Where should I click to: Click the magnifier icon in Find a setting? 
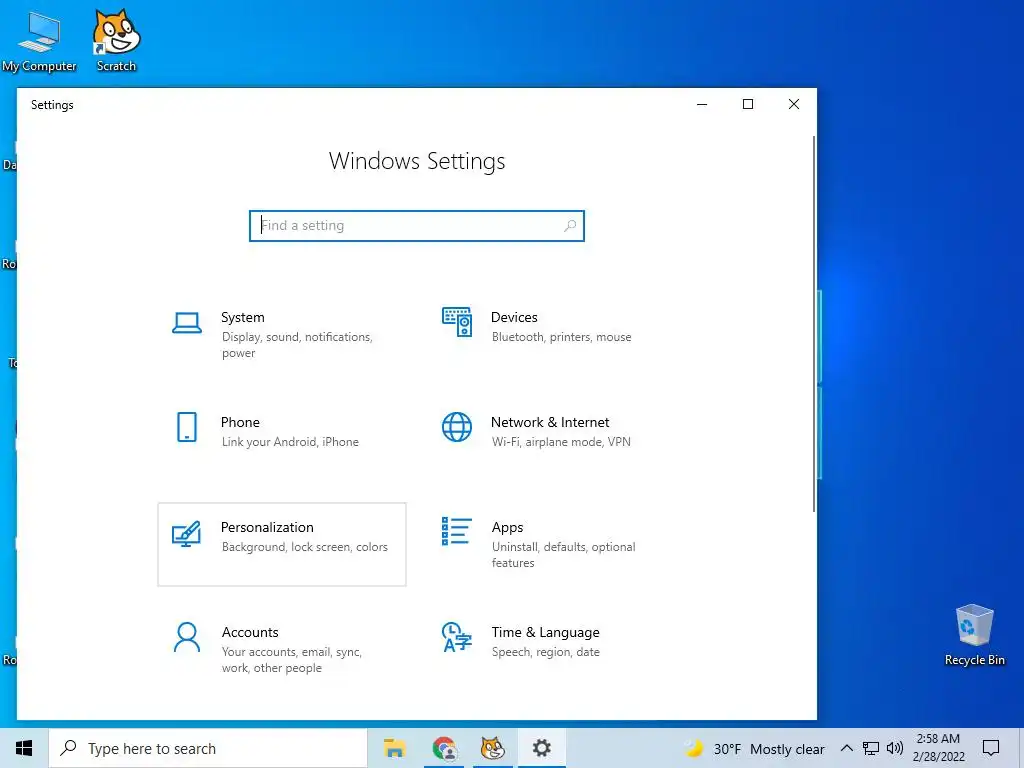[569, 225]
